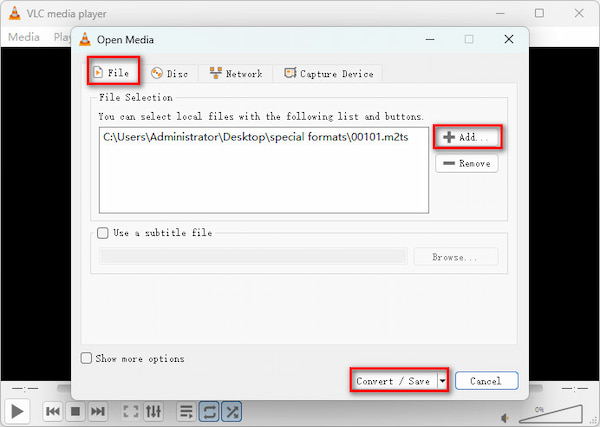Click the Previous media button
Viewport: 600px width, 427px height.
click(x=53, y=411)
